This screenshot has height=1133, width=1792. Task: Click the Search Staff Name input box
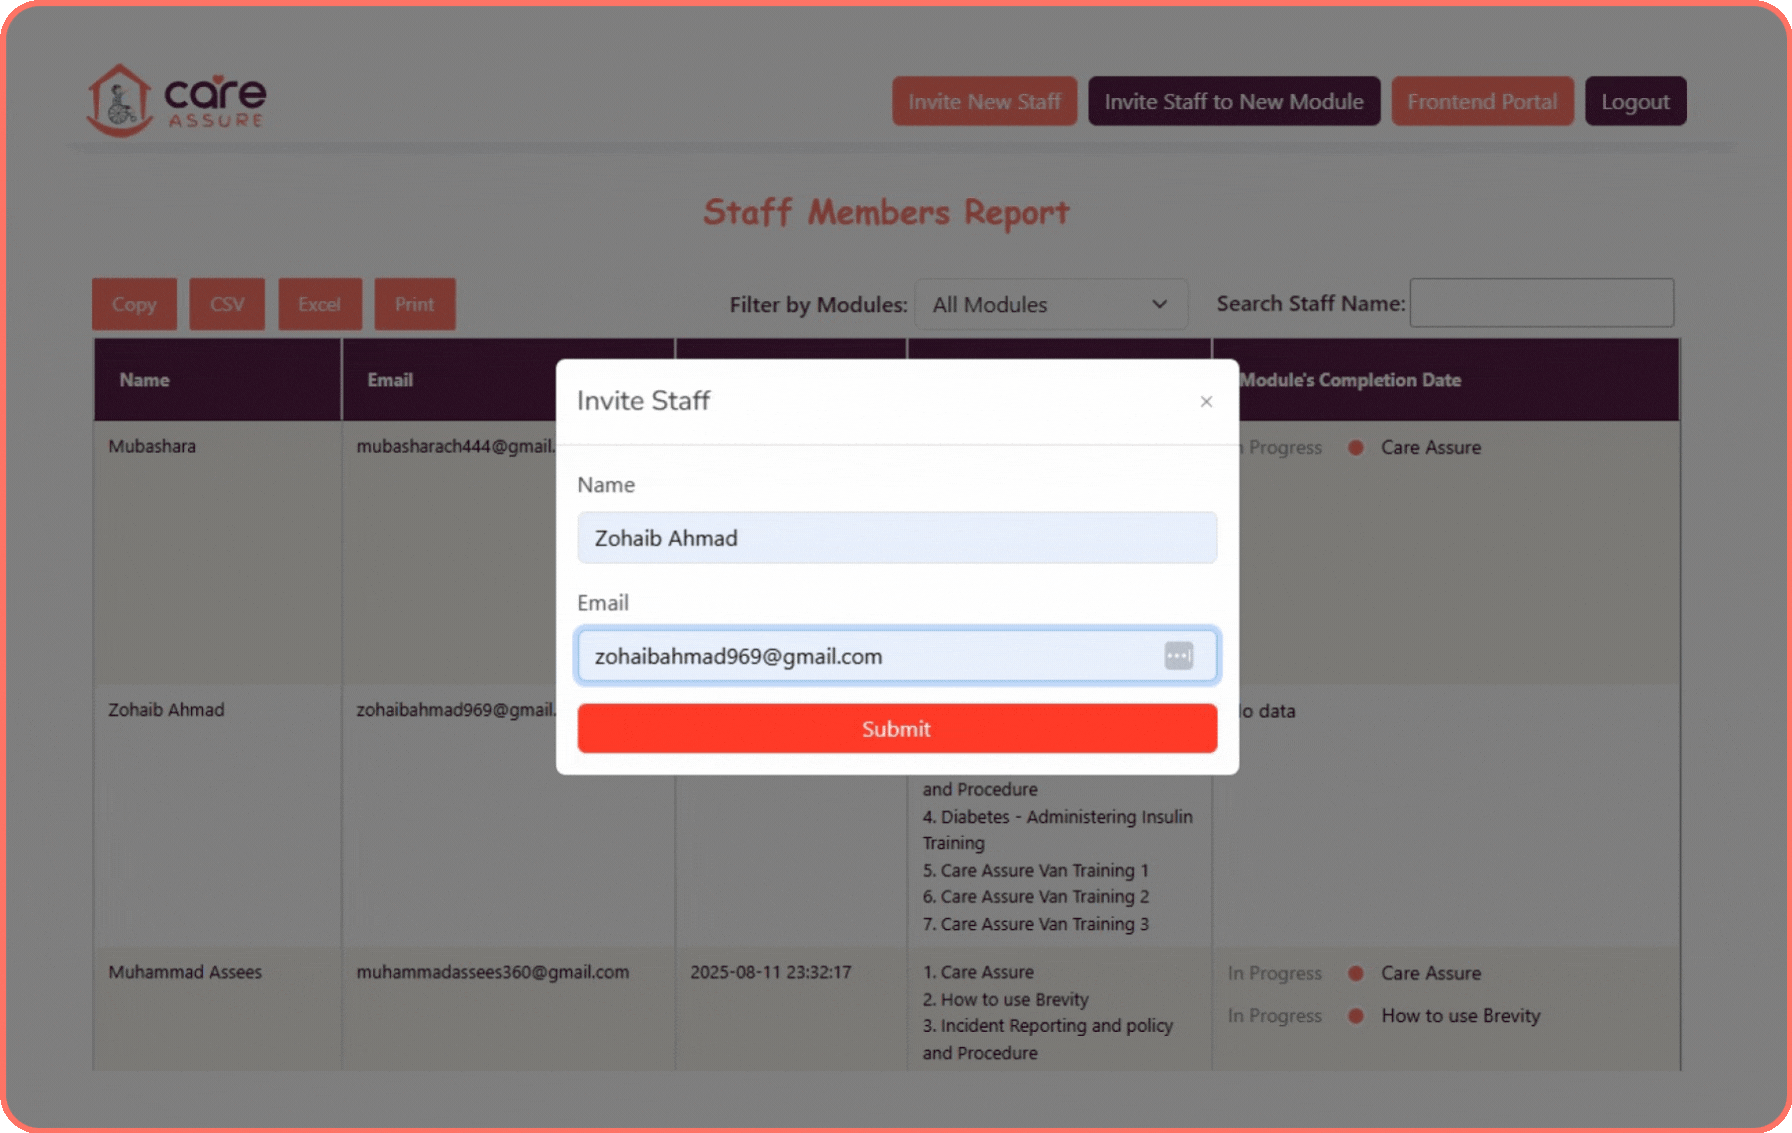[1541, 302]
